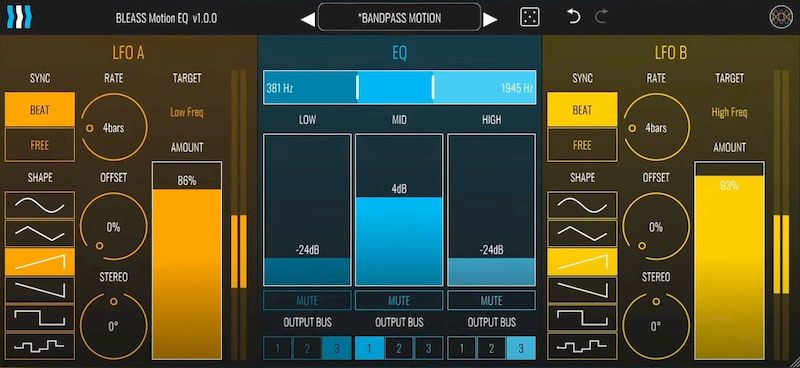Click the 381 Hz low crossover handle
800x368 pixels.
point(357,87)
